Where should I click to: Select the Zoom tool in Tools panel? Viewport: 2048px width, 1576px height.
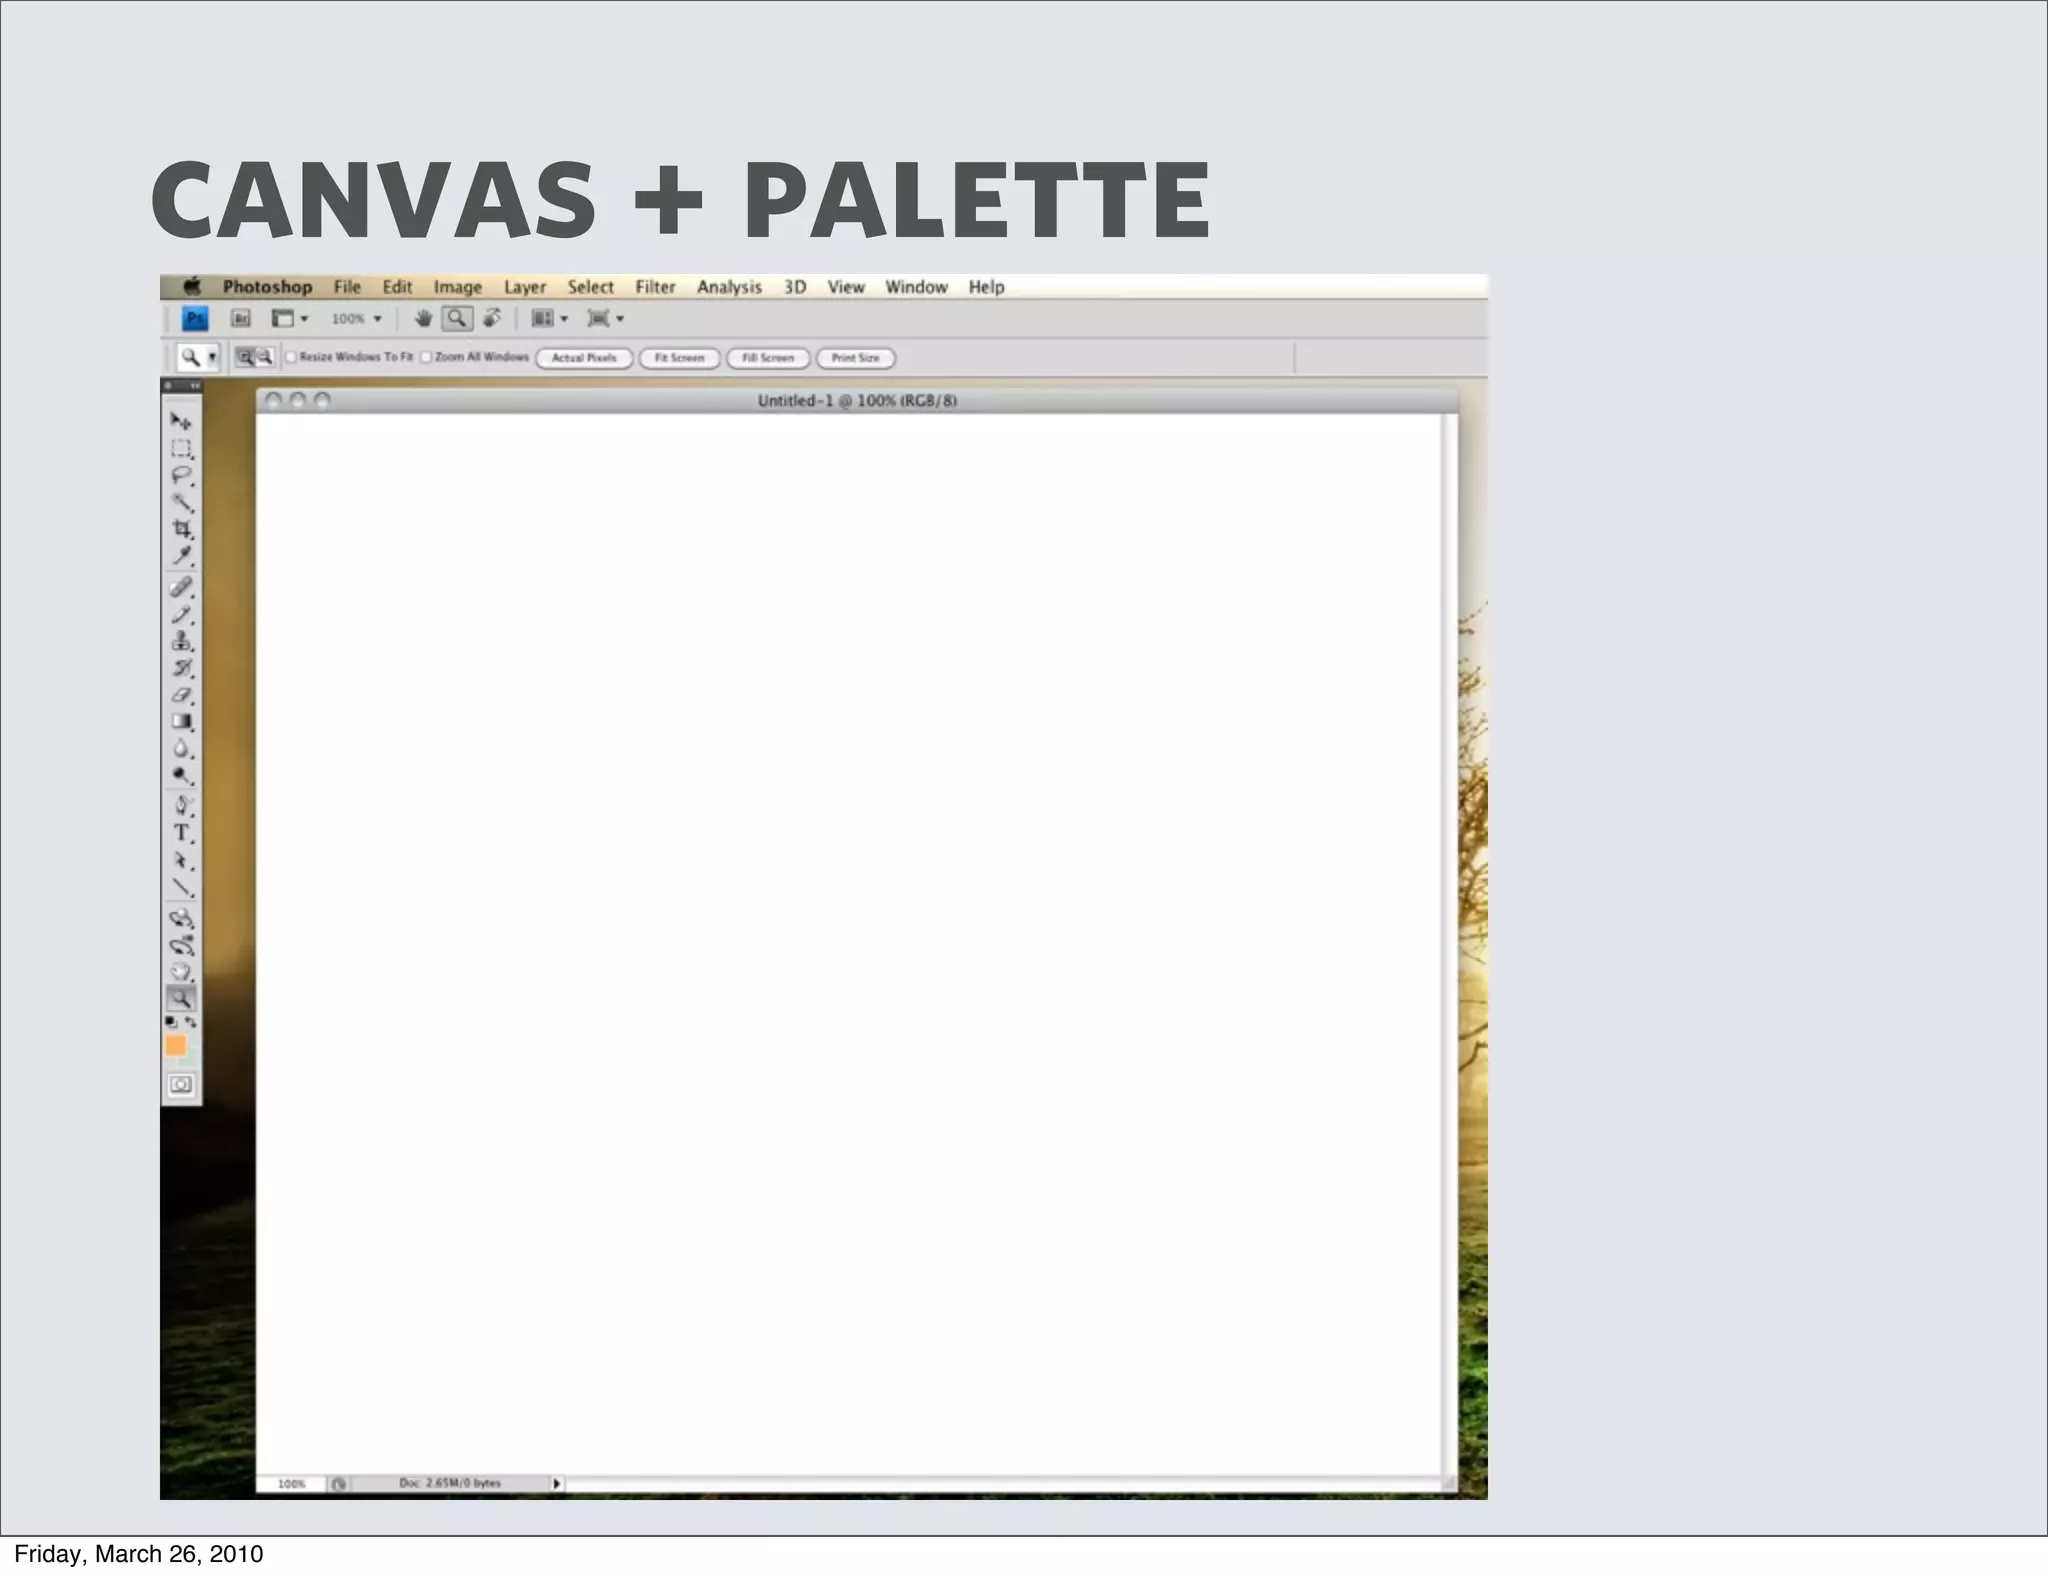tap(181, 998)
